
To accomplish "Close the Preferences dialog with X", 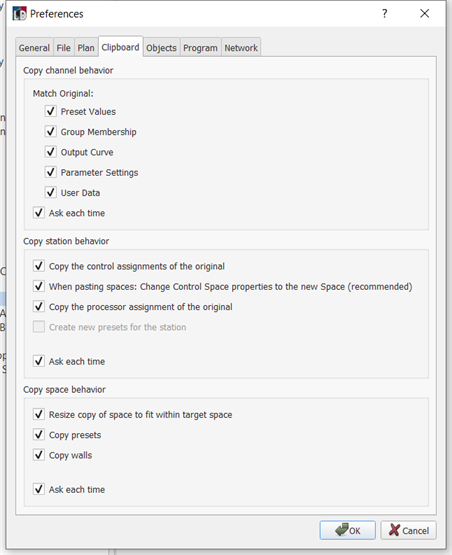I will pyautogui.click(x=424, y=13).
